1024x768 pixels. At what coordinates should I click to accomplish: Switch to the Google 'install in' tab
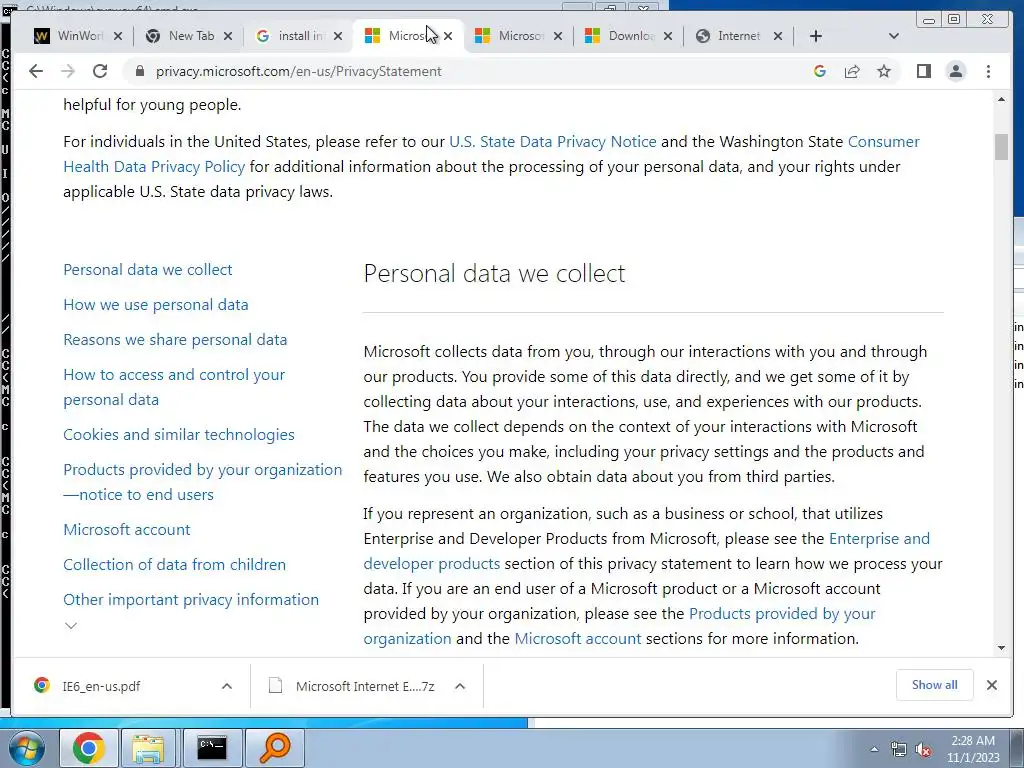tap(291, 36)
